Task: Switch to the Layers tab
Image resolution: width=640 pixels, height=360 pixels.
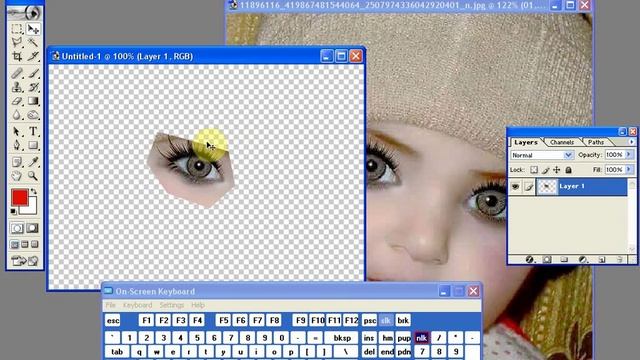Action: (x=526, y=142)
